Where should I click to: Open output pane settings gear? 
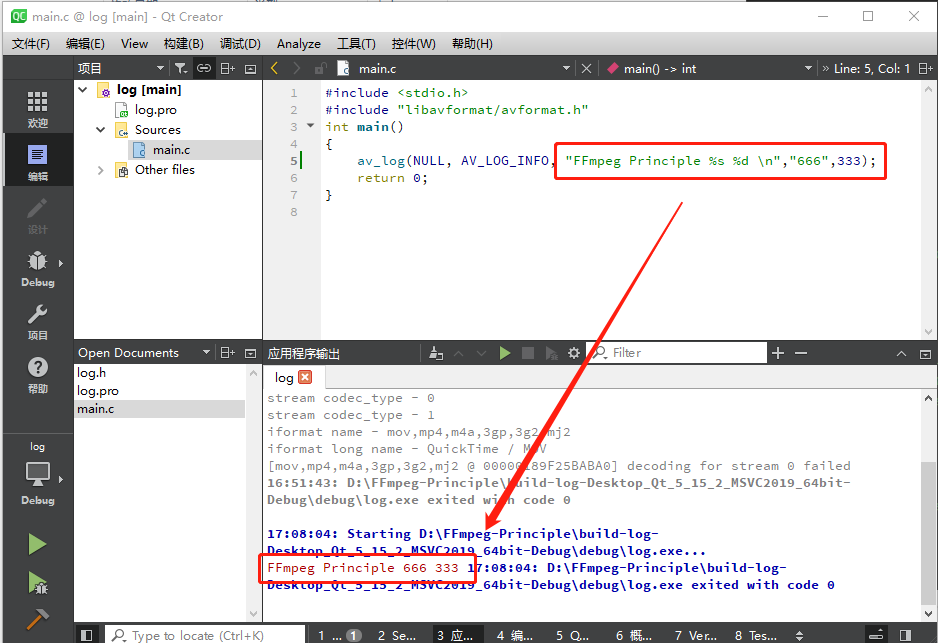point(573,353)
